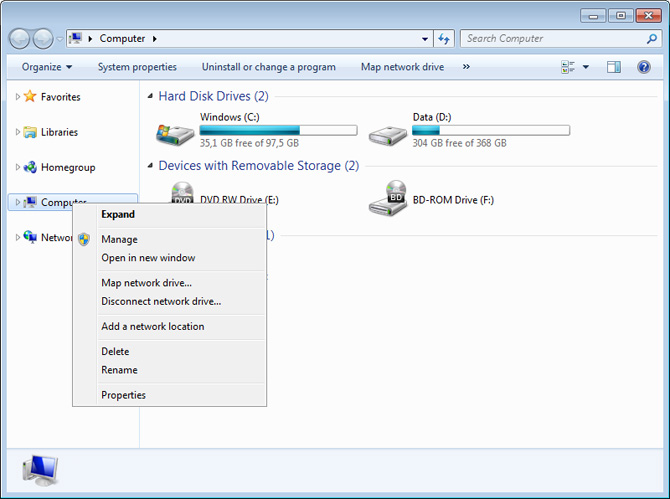
Task: Select the Windows (C:) drive icon
Action: click(175, 134)
